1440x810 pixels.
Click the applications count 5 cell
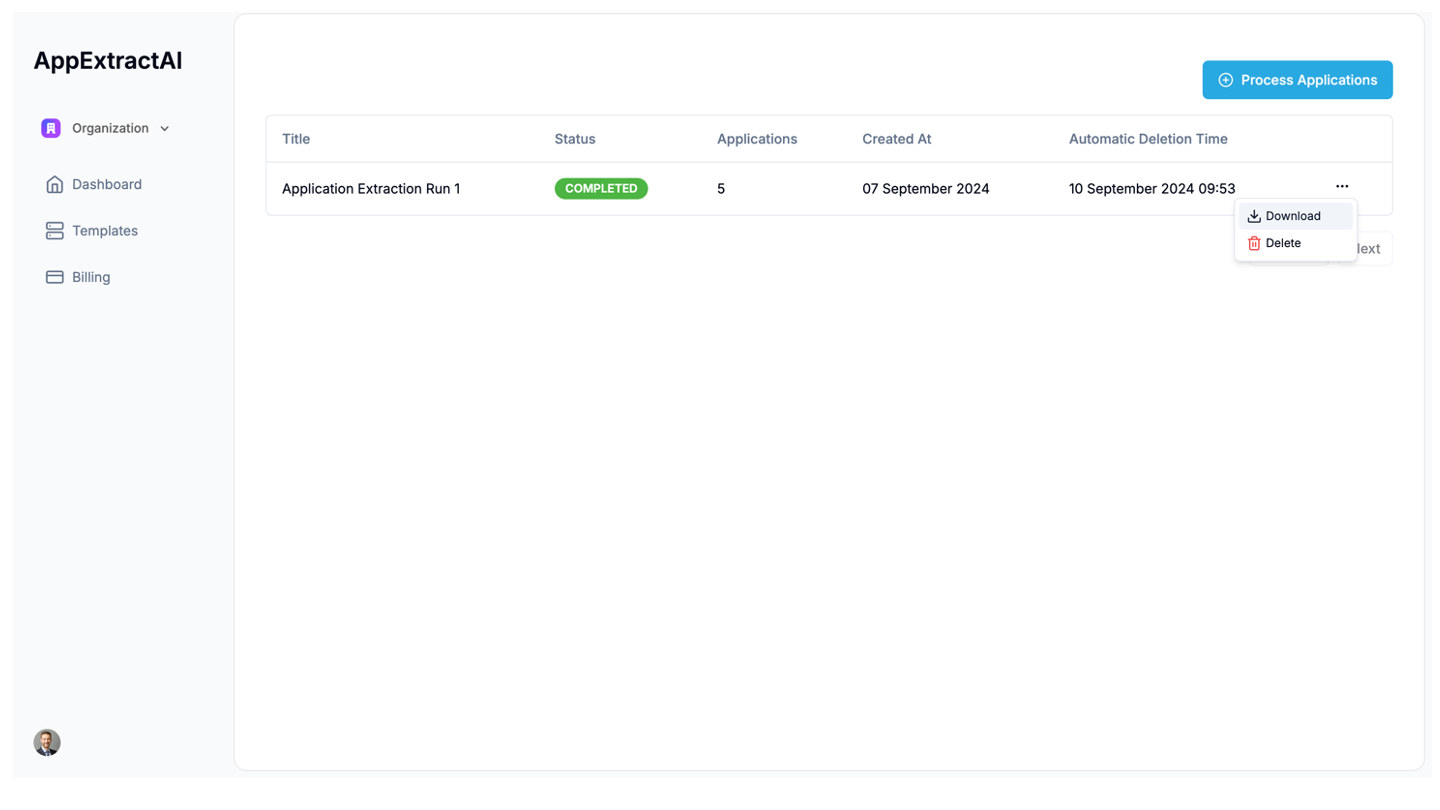pyautogui.click(x=721, y=188)
